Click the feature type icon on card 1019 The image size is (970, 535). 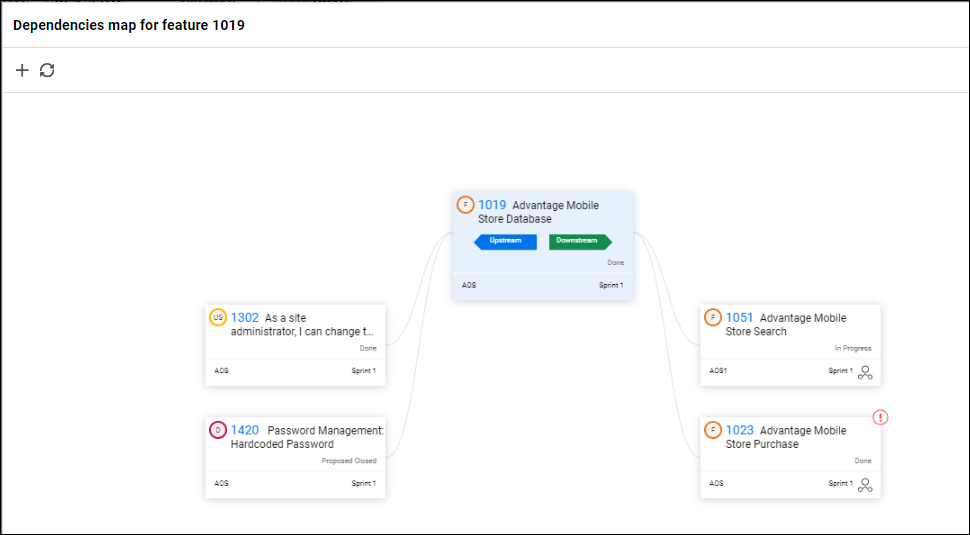pyautogui.click(x=465, y=205)
